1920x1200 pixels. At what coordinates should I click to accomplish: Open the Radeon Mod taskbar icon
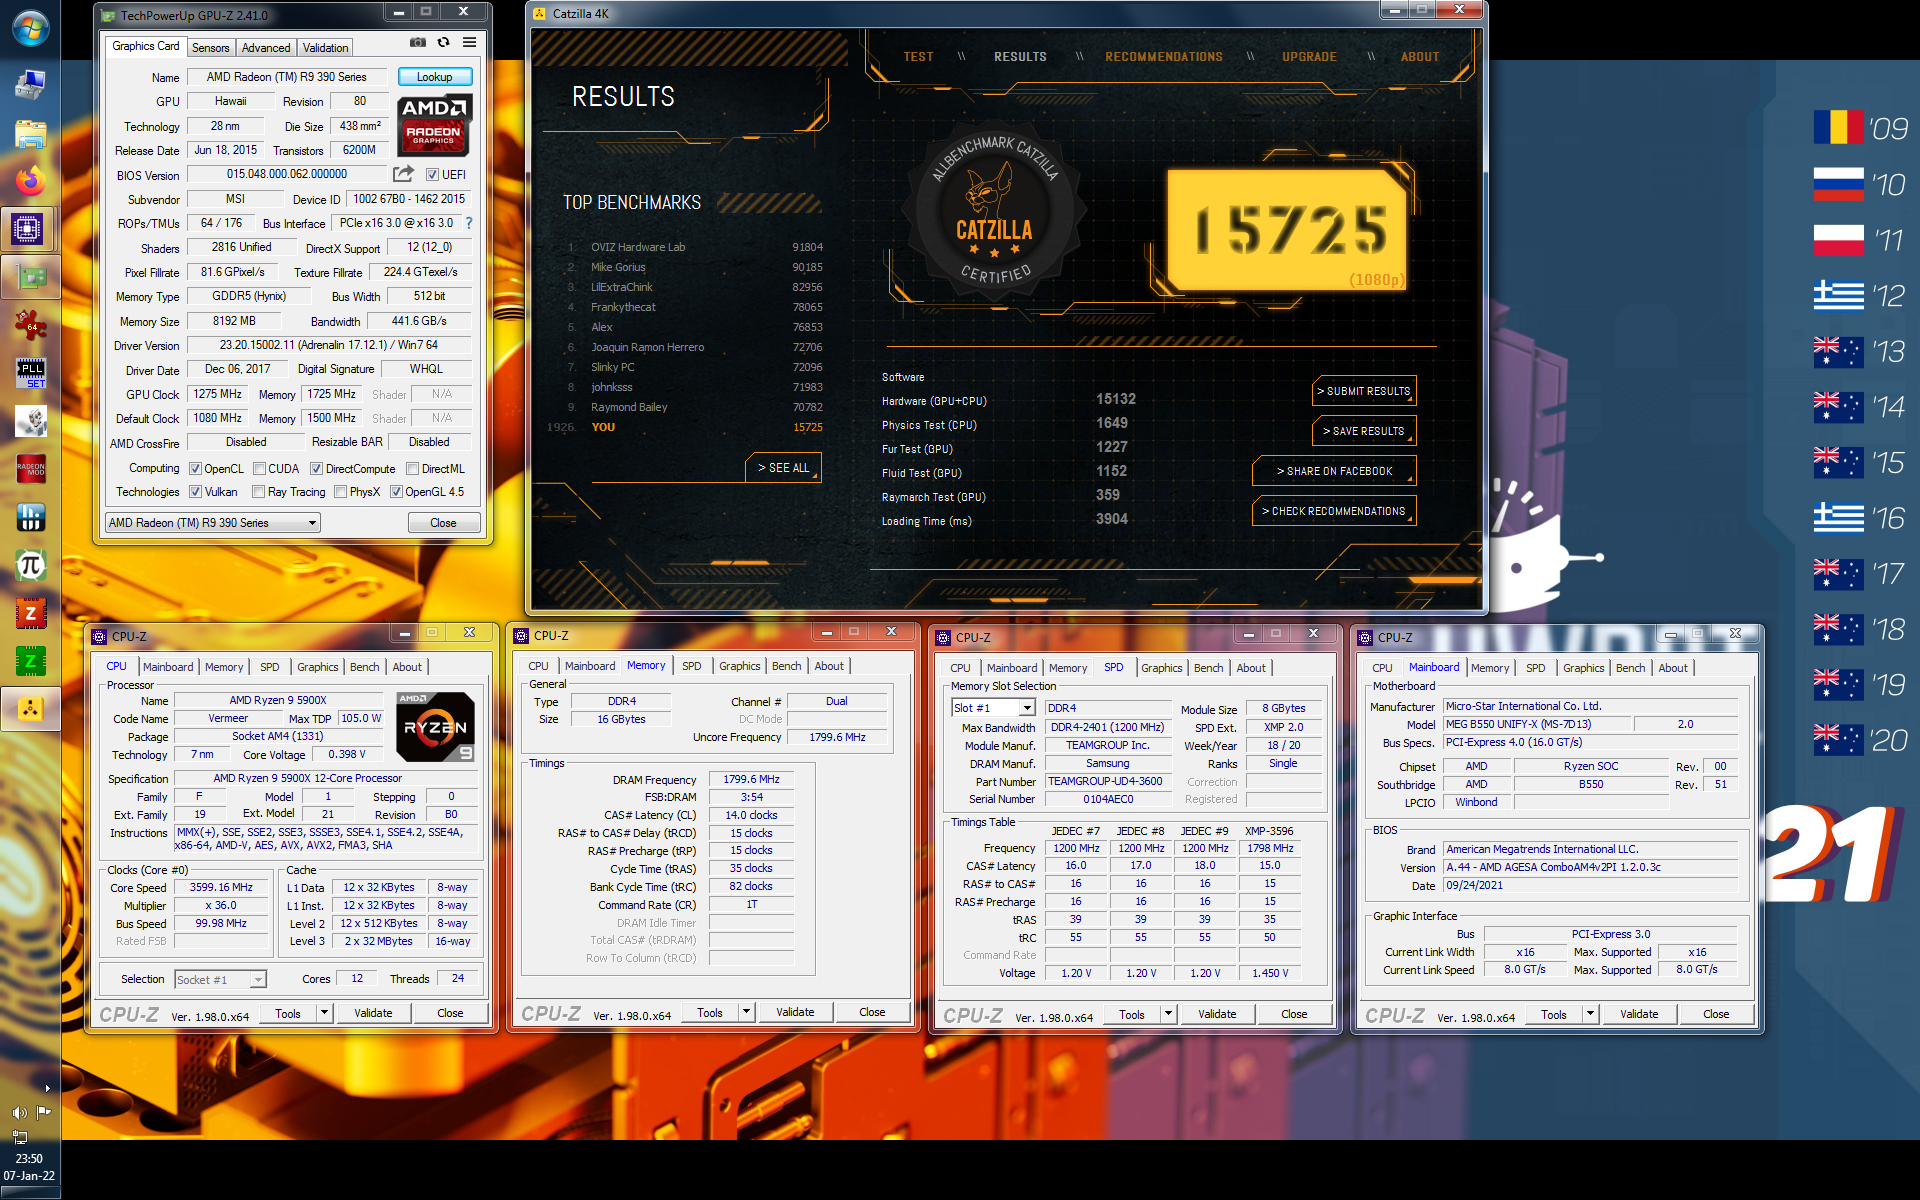30,469
